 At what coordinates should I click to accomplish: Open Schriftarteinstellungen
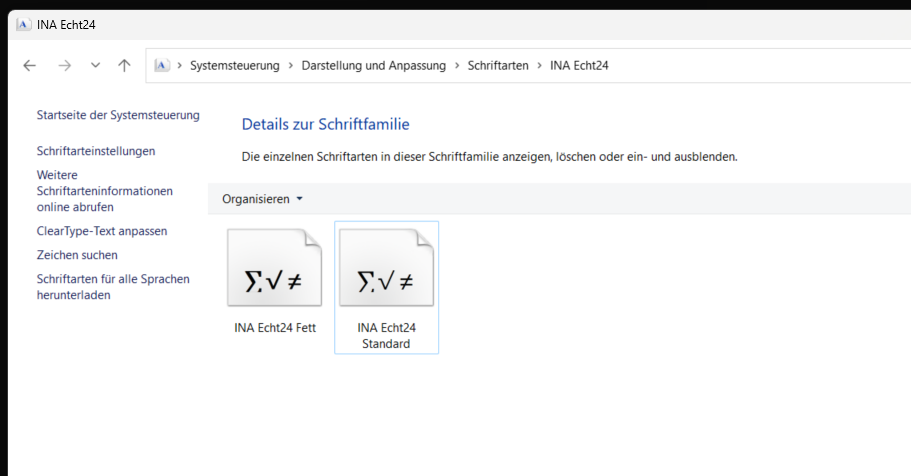[96, 151]
